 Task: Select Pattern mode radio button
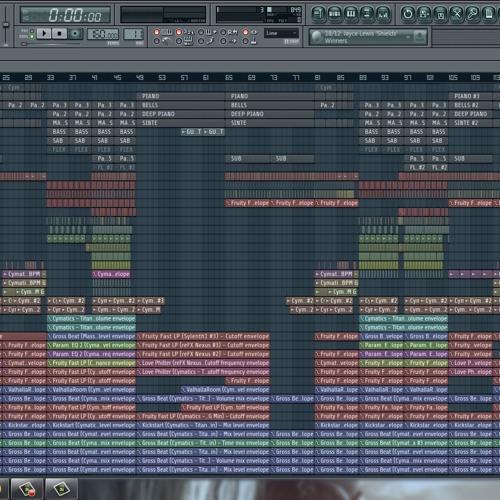(x=32, y=31)
